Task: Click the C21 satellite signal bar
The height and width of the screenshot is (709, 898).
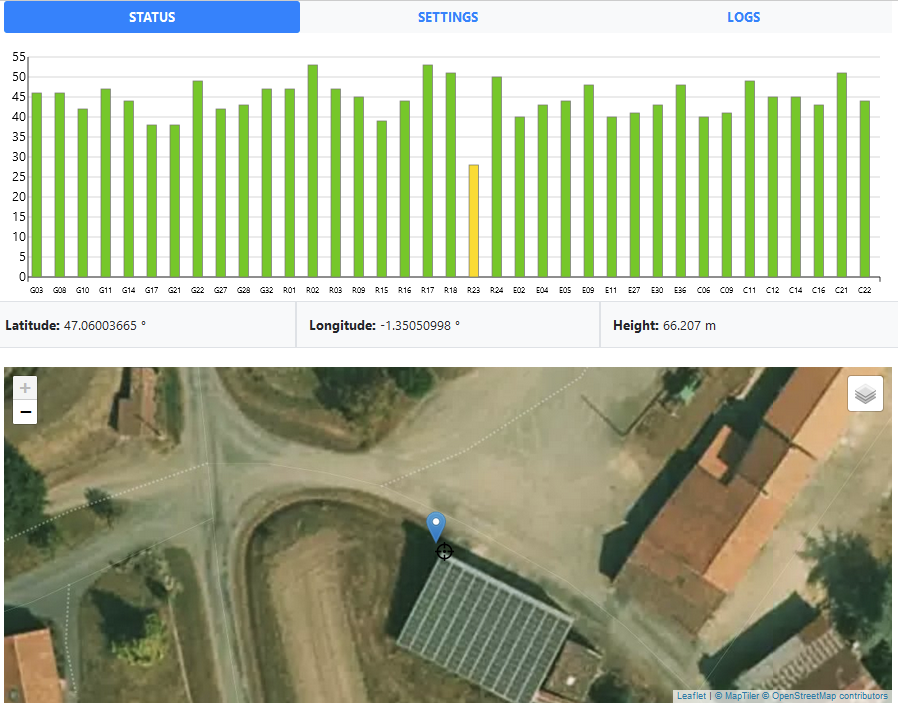Action: tap(842, 175)
